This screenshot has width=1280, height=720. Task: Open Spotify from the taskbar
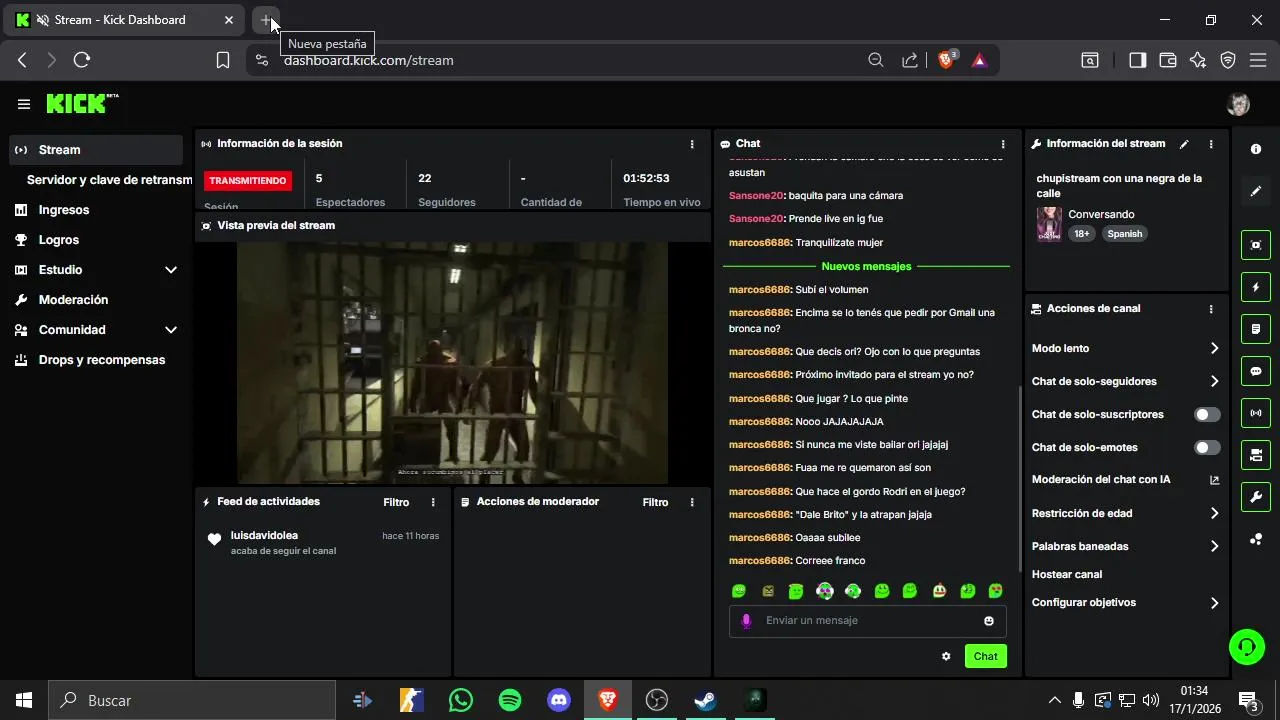point(510,700)
